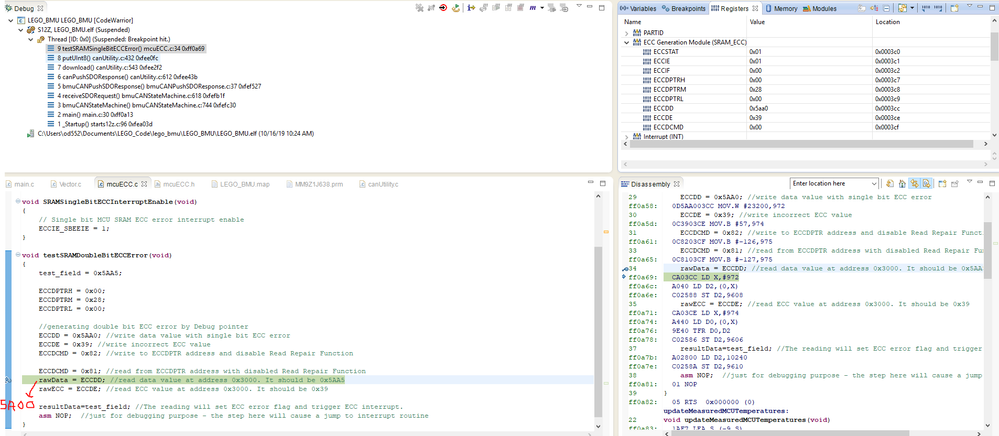This screenshot has height=436, width=999.
Task: Select stack frame 7 download()
Action: point(104,67)
